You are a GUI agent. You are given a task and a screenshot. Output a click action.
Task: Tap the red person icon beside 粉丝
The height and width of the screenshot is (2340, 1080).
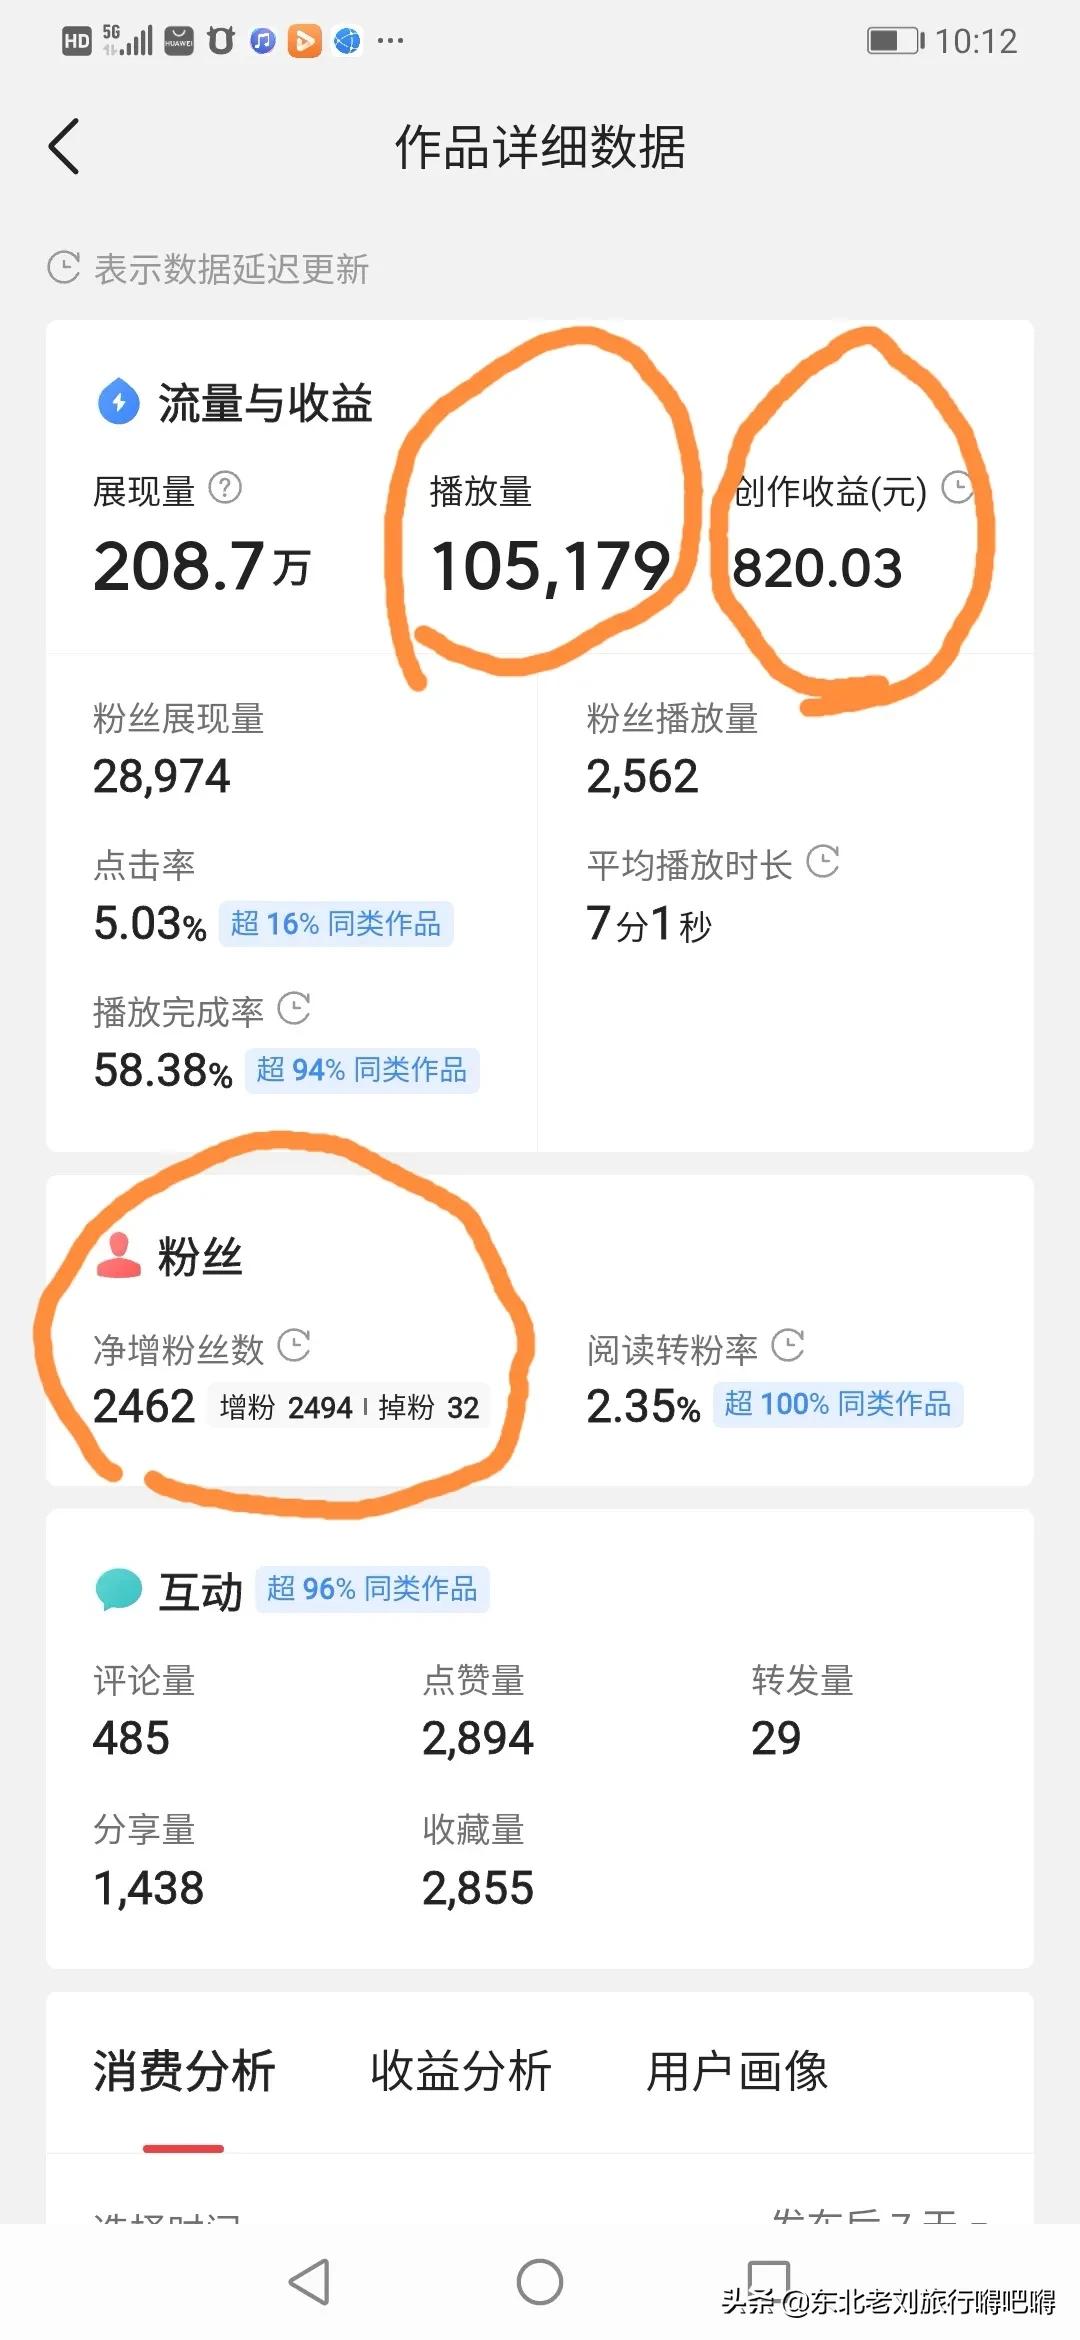coord(118,1255)
